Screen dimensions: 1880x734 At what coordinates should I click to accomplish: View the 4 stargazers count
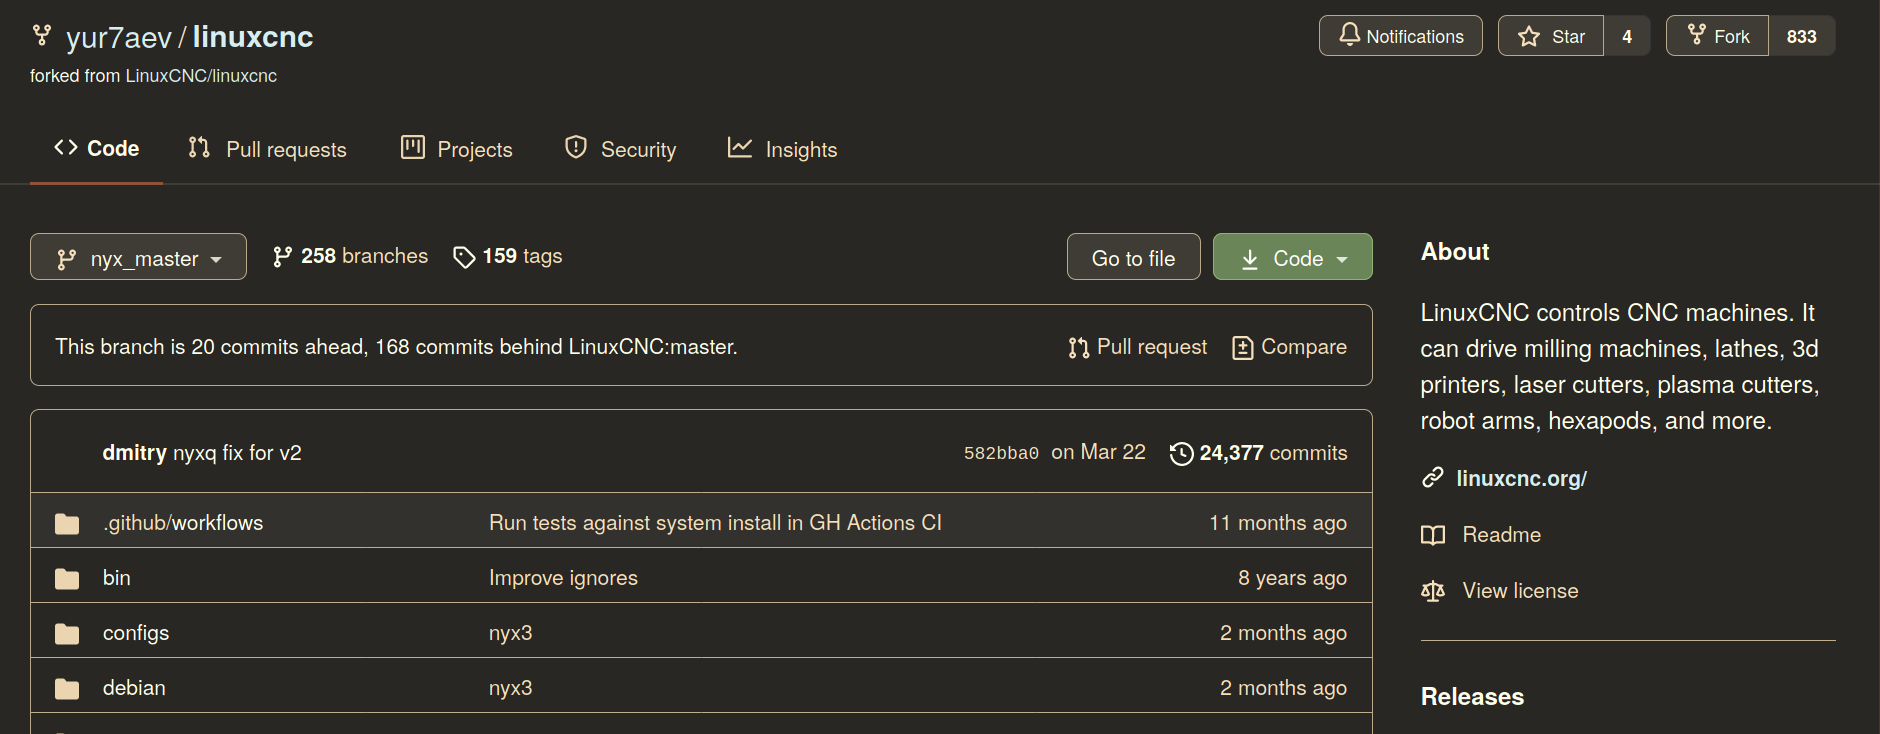point(1627,36)
